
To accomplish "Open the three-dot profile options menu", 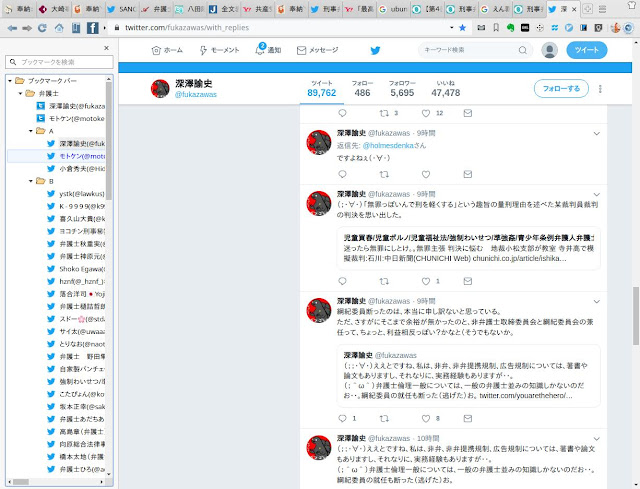I will pos(600,89).
